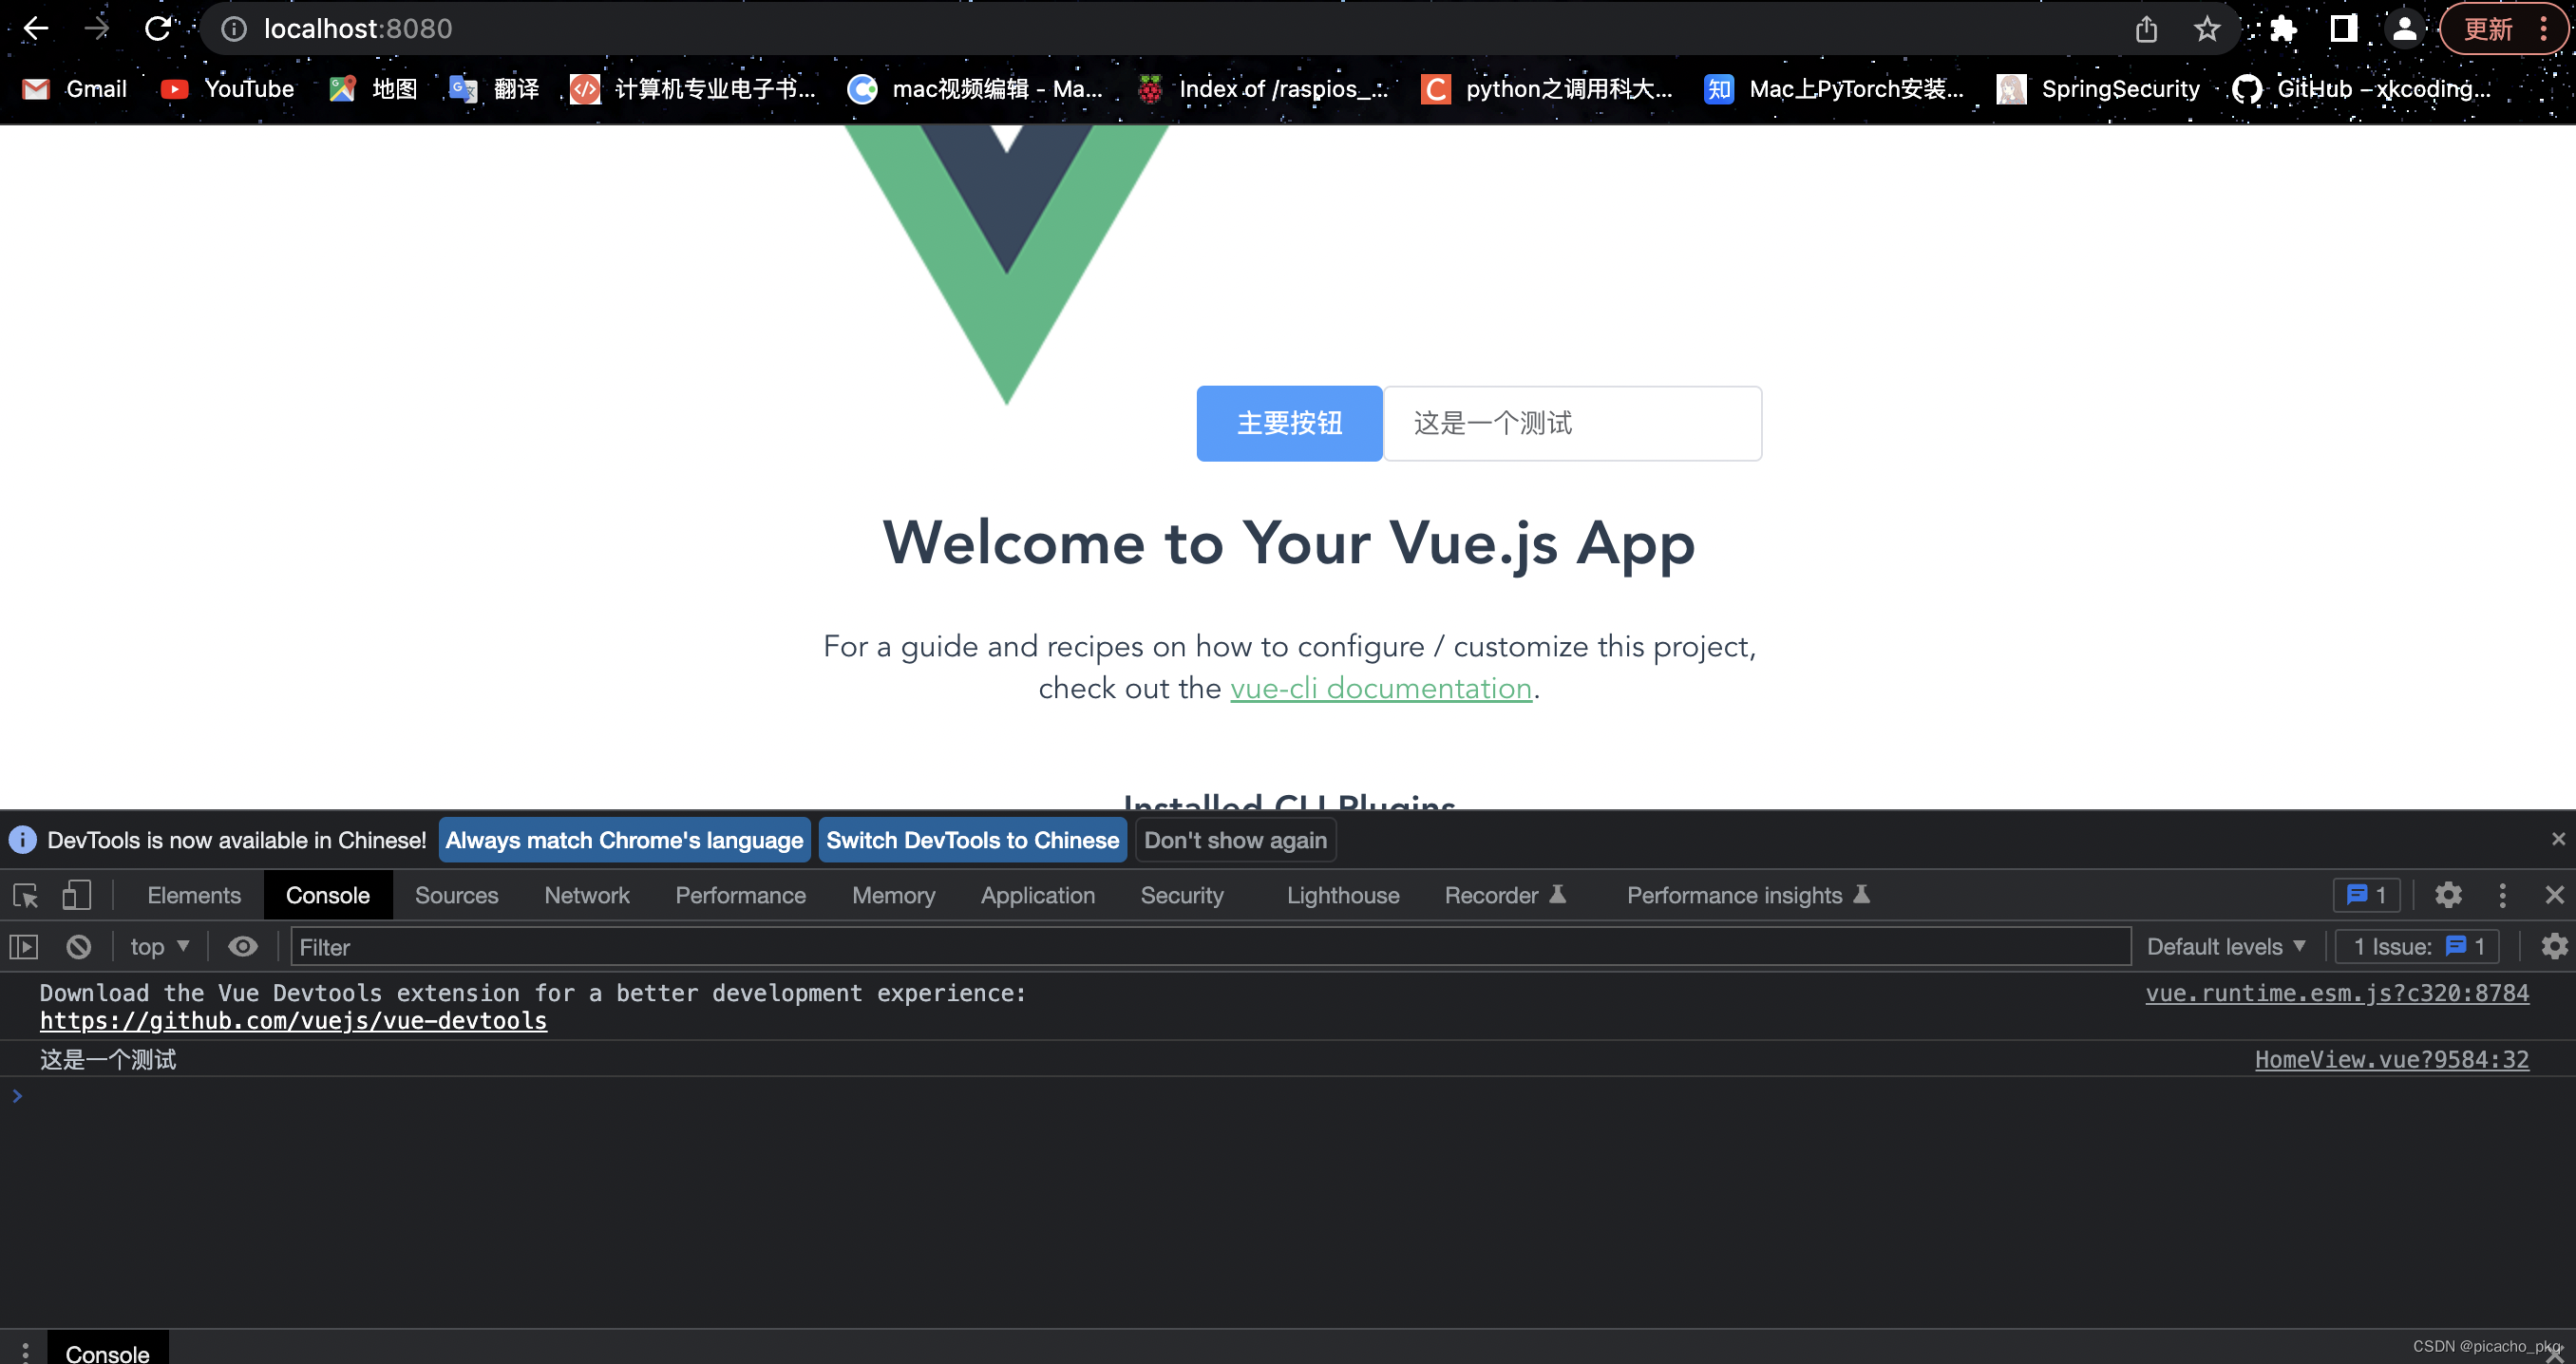
Task: Click the 主要按钮 primary button
Action: 1290,423
